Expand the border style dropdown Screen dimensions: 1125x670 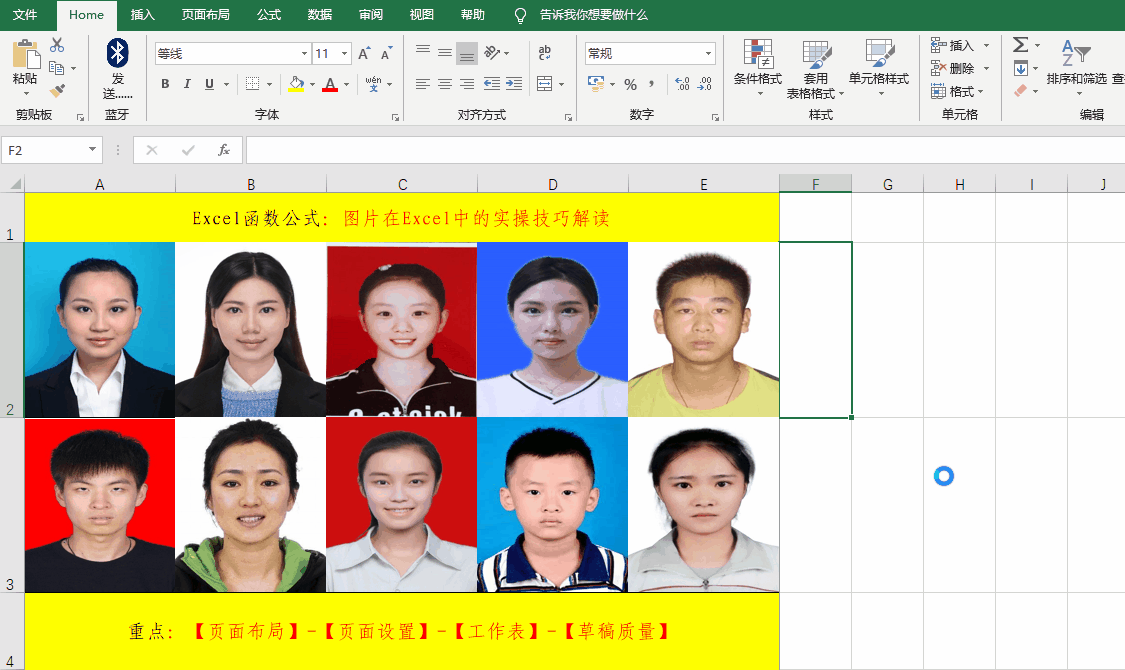[271, 84]
